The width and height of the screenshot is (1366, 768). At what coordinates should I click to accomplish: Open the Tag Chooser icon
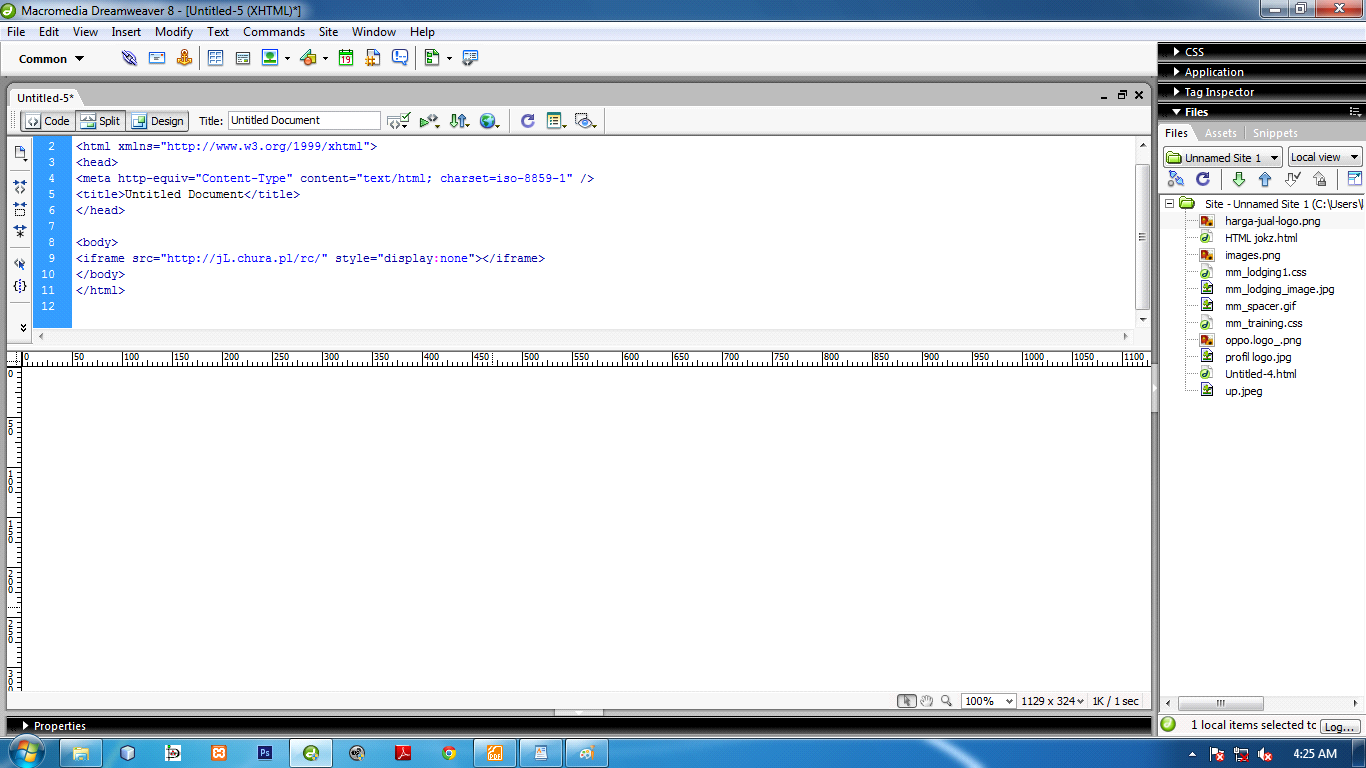(470, 58)
